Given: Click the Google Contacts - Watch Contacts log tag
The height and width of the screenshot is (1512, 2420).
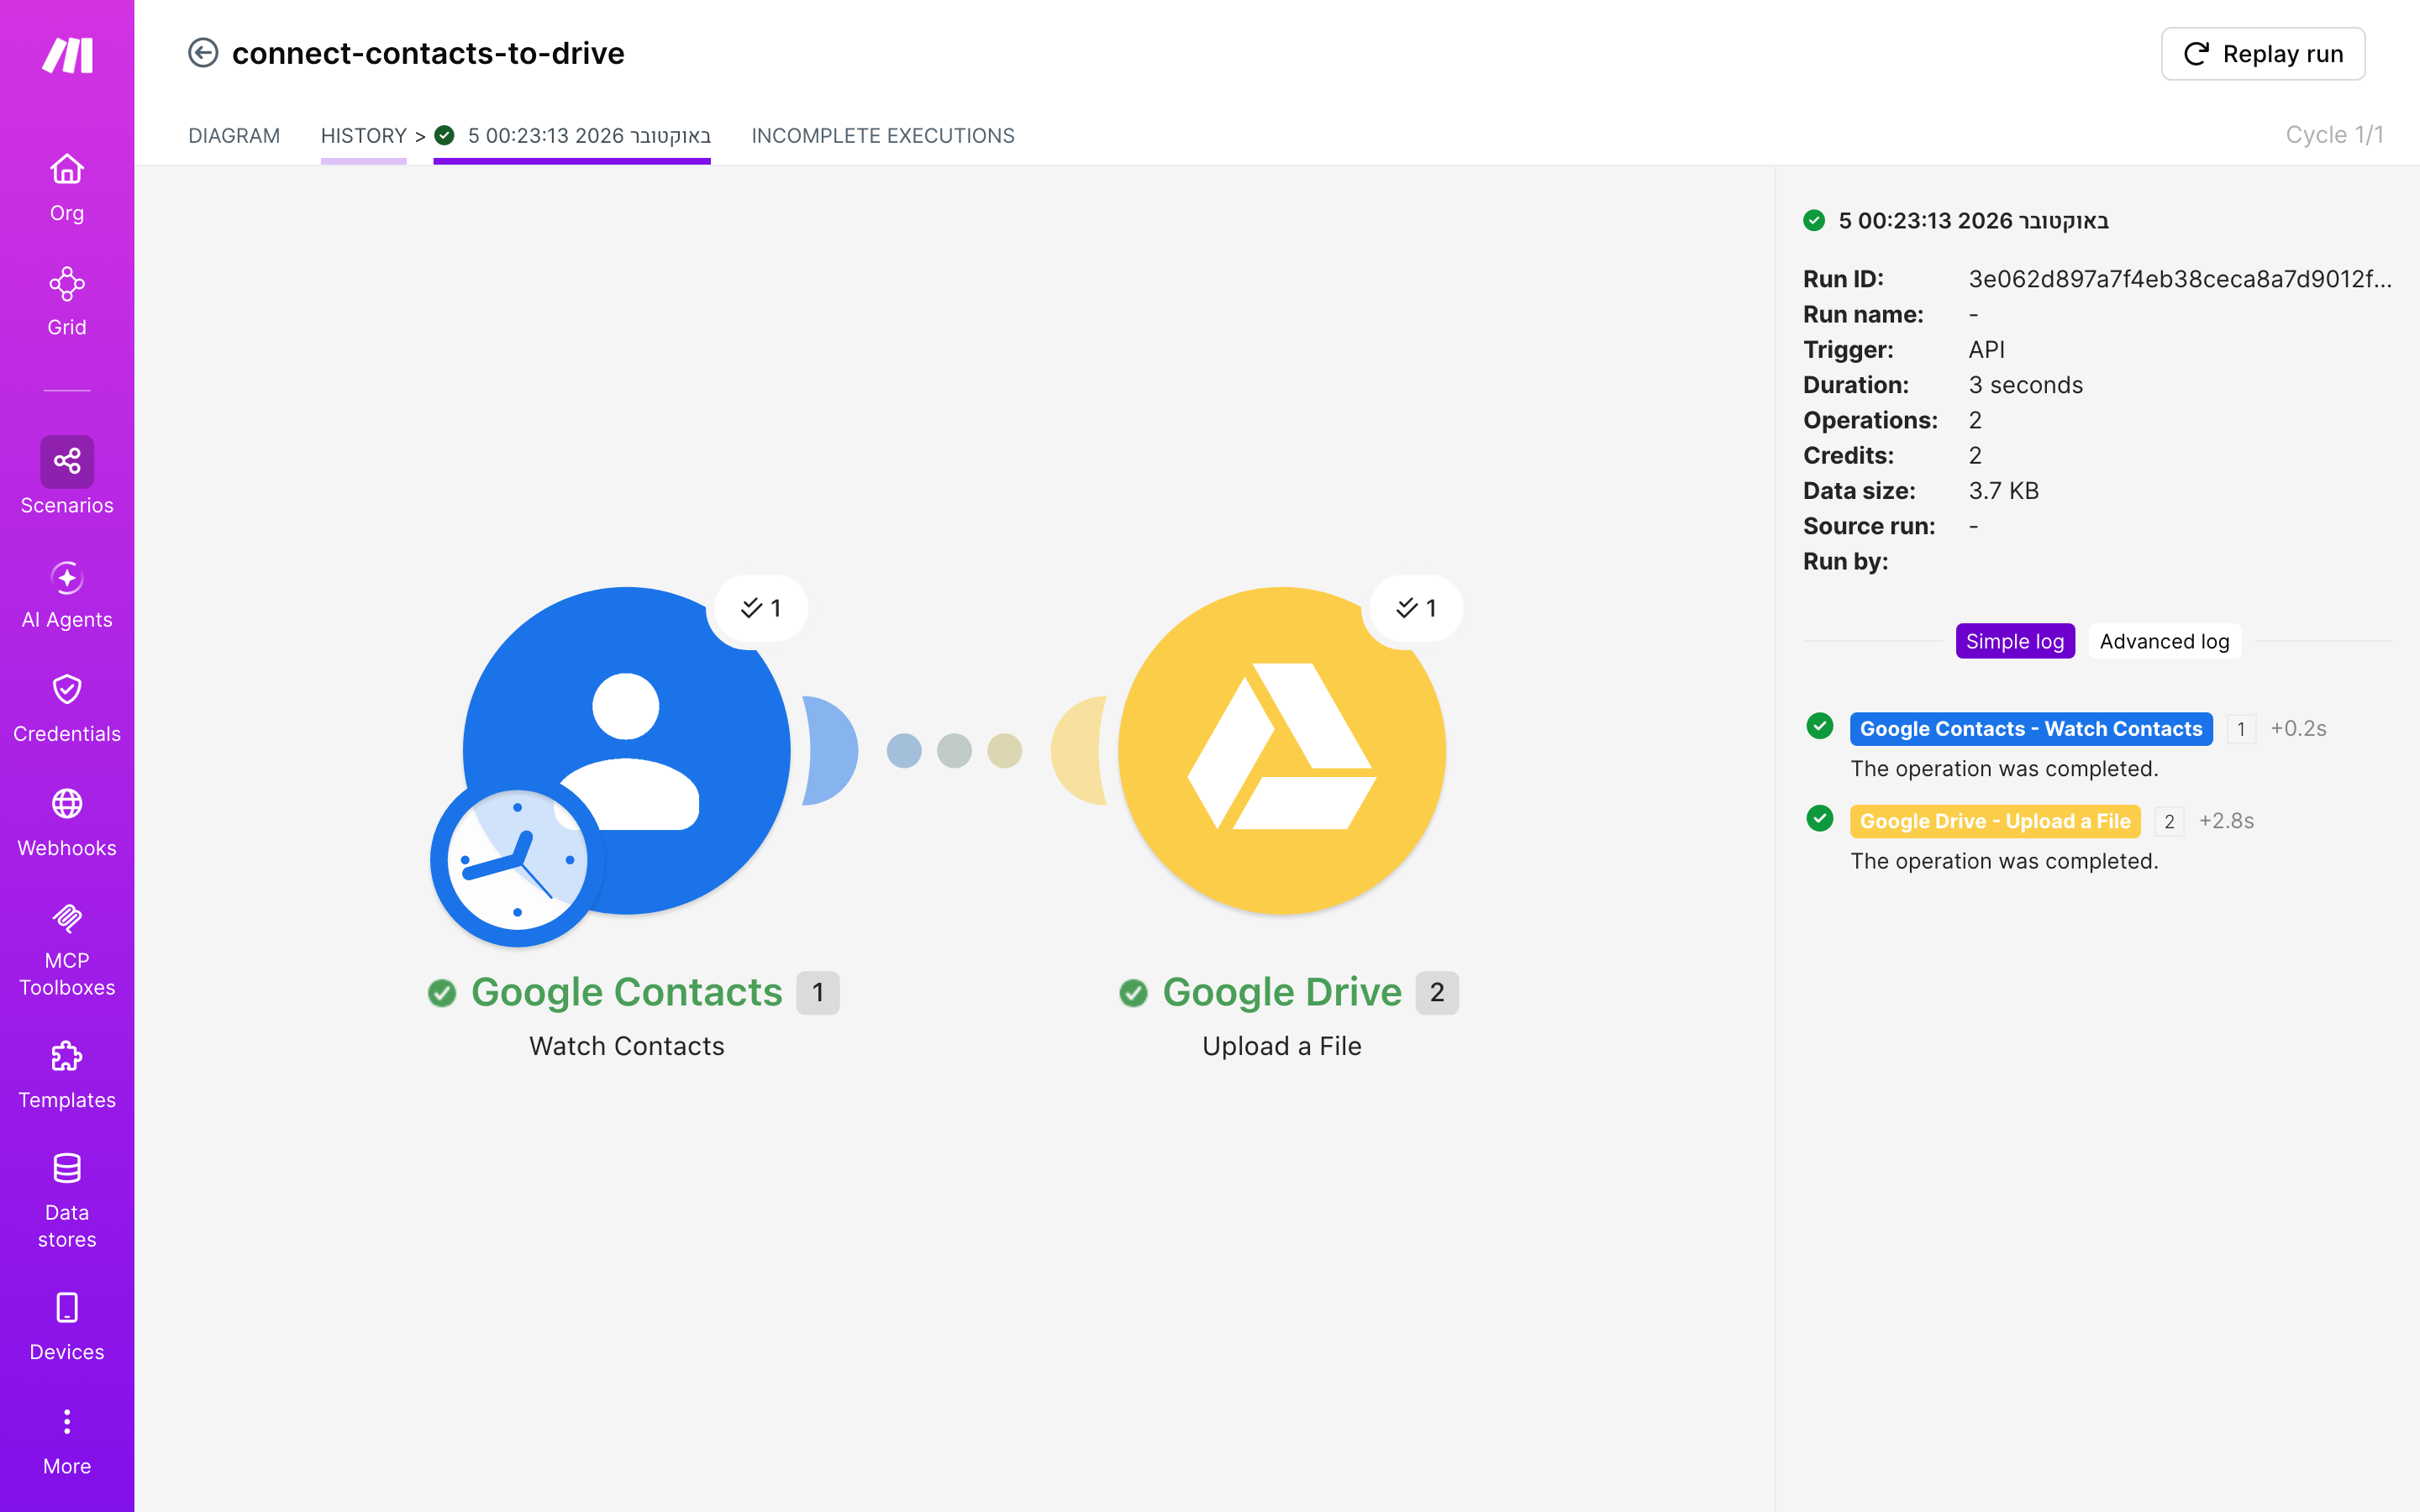Looking at the screenshot, I should point(2031,729).
